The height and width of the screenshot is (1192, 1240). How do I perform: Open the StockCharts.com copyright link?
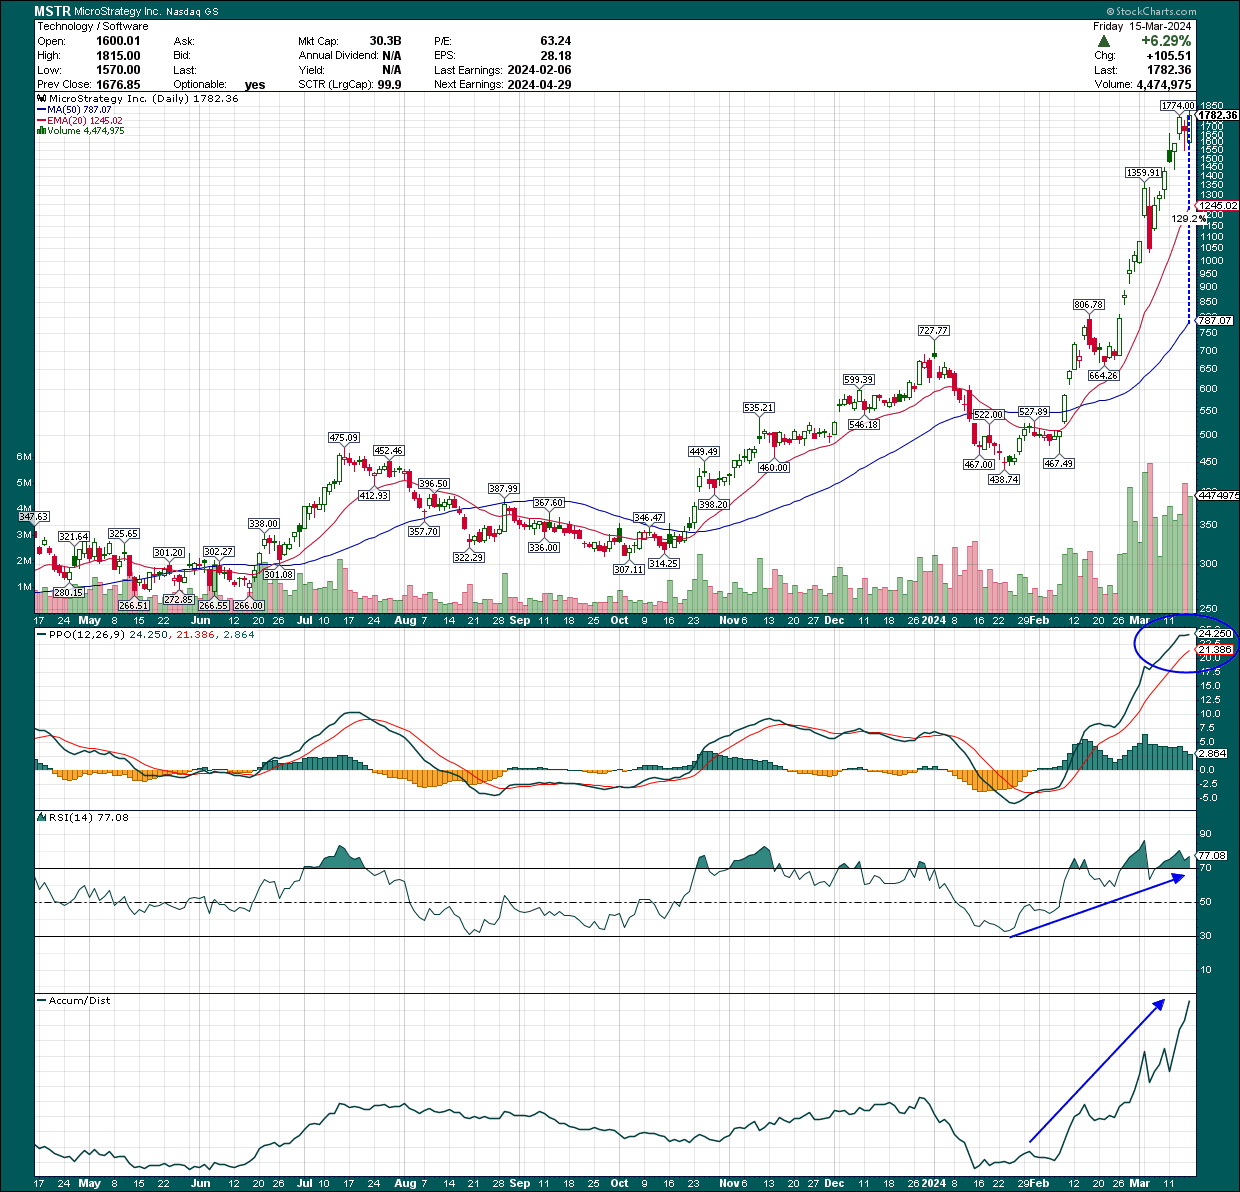(x=1150, y=11)
